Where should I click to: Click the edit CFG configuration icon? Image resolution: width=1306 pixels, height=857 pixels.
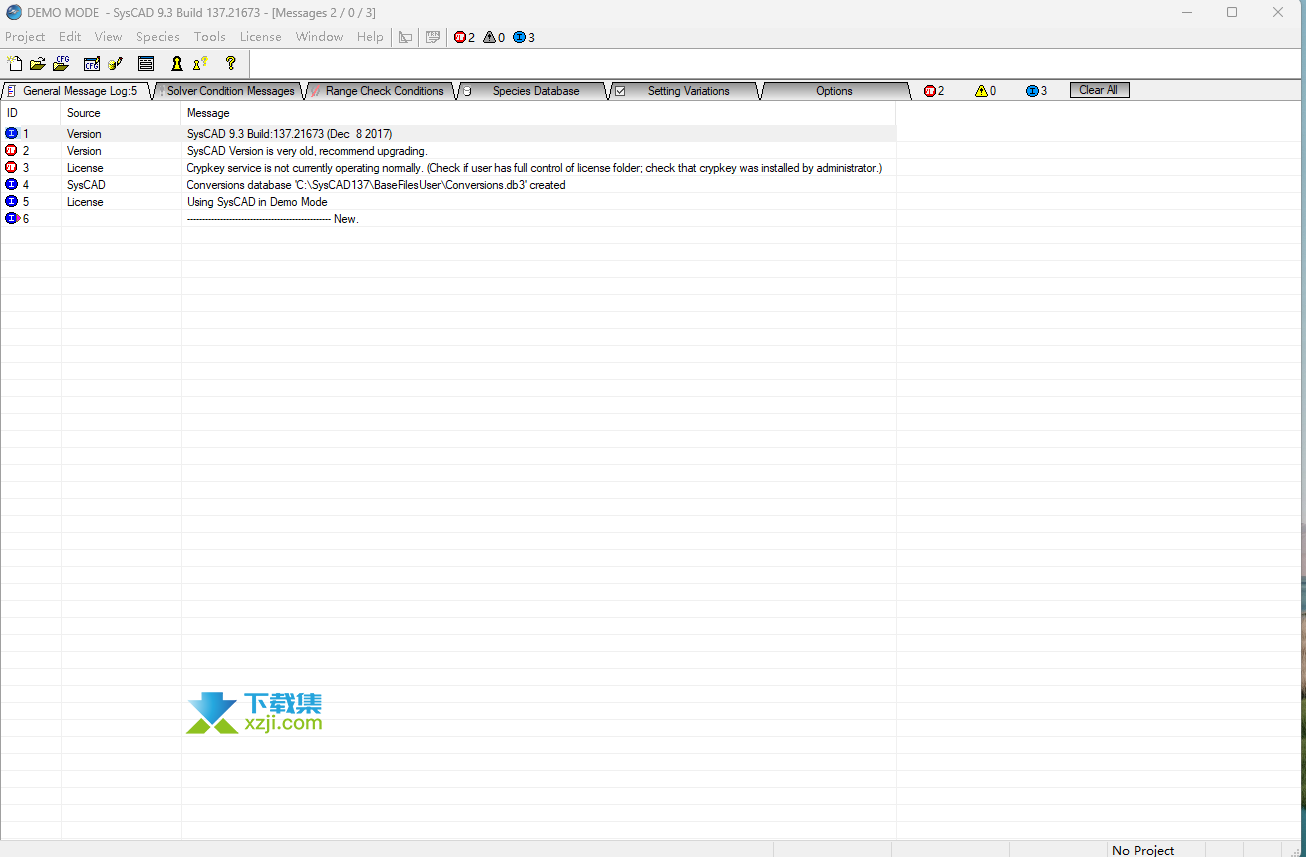tap(92, 63)
